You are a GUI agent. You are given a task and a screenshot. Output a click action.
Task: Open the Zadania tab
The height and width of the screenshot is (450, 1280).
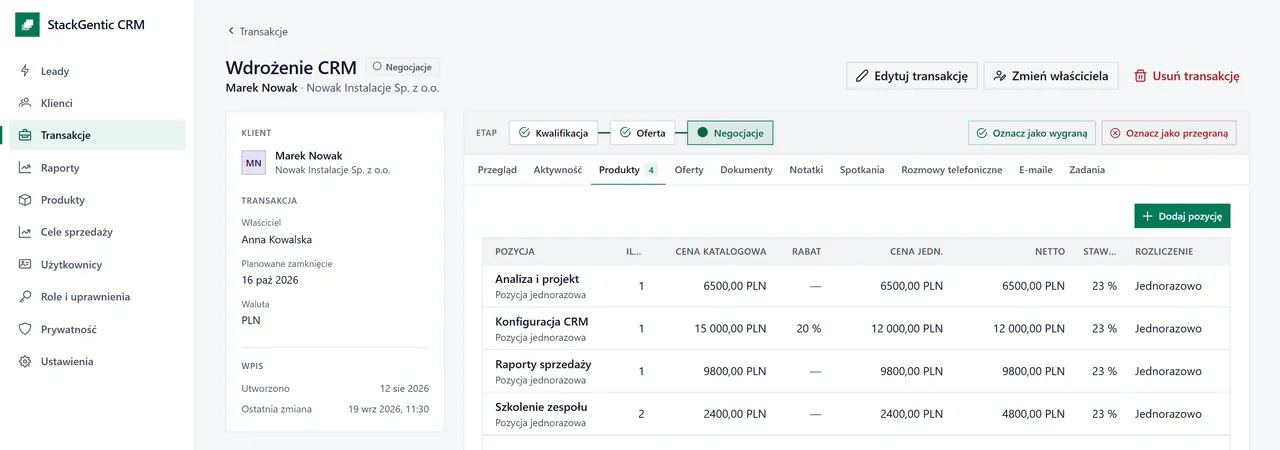(x=1087, y=170)
